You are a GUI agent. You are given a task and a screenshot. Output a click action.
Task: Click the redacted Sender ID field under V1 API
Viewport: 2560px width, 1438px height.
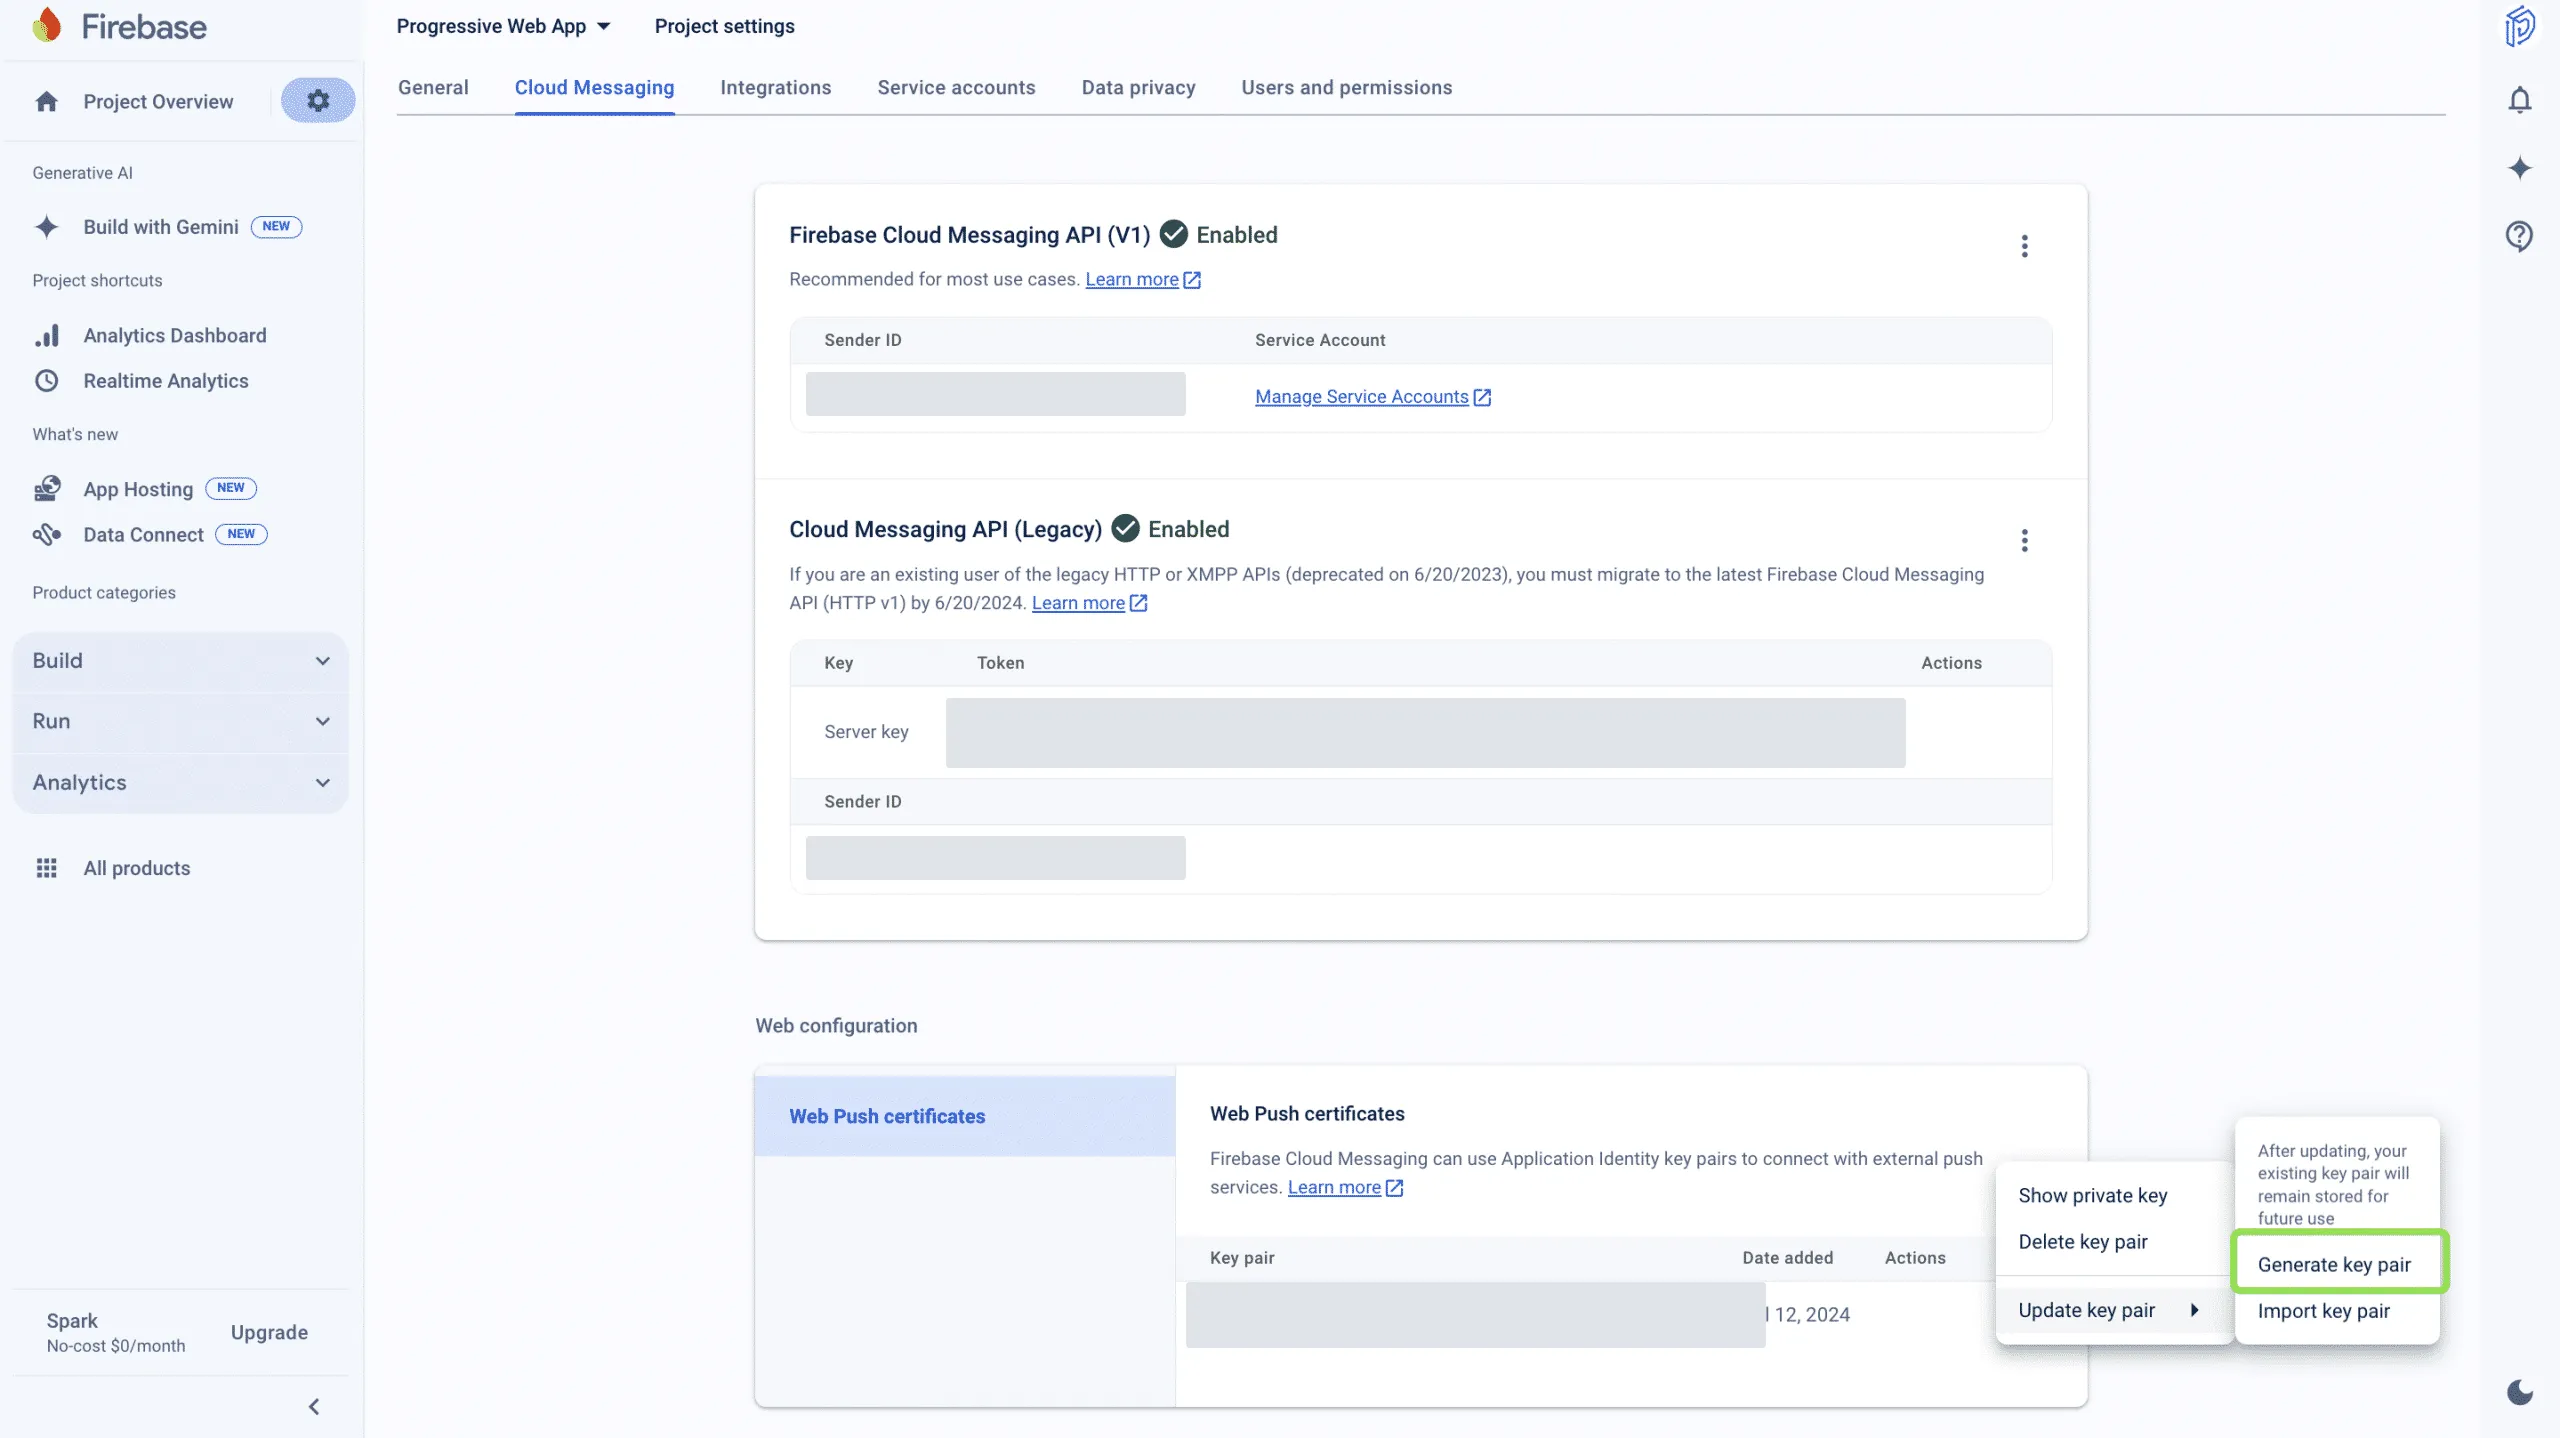click(995, 394)
